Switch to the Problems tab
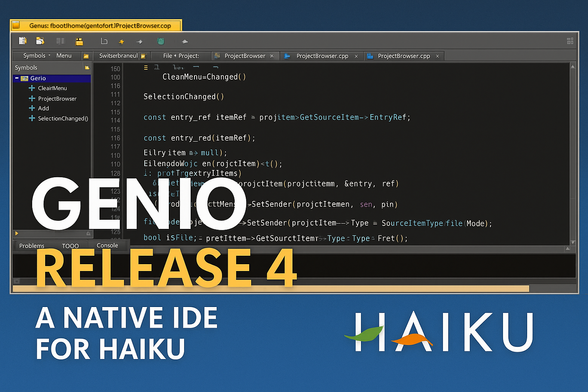 tap(32, 246)
